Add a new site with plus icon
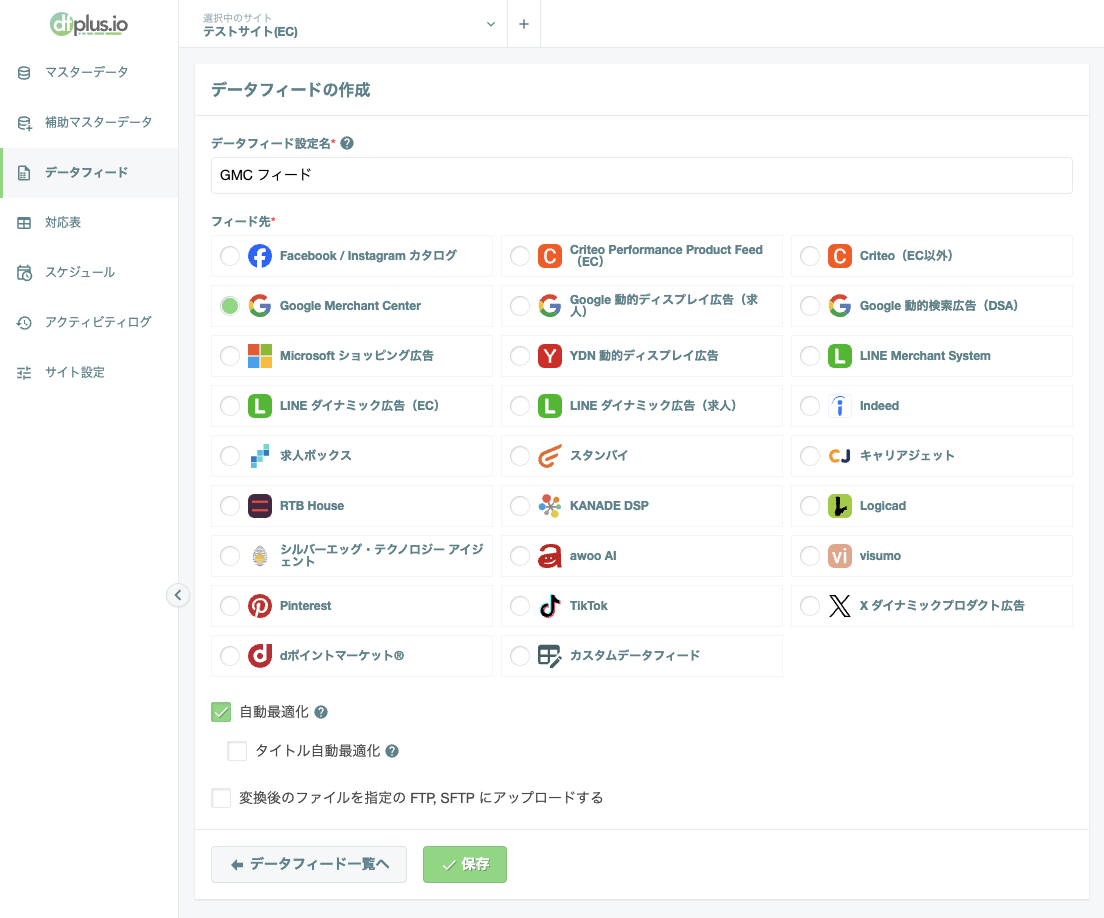This screenshot has height=918, width=1104. (x=524, y=24)
